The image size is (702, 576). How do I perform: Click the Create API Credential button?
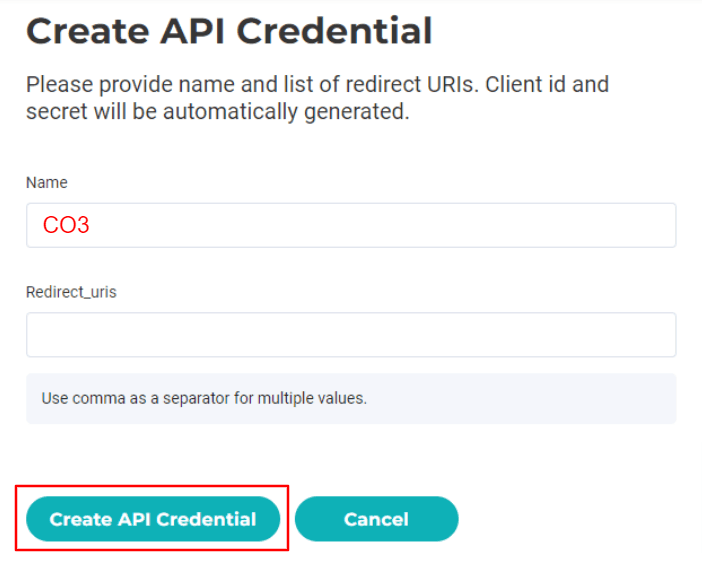pos(153,519)
